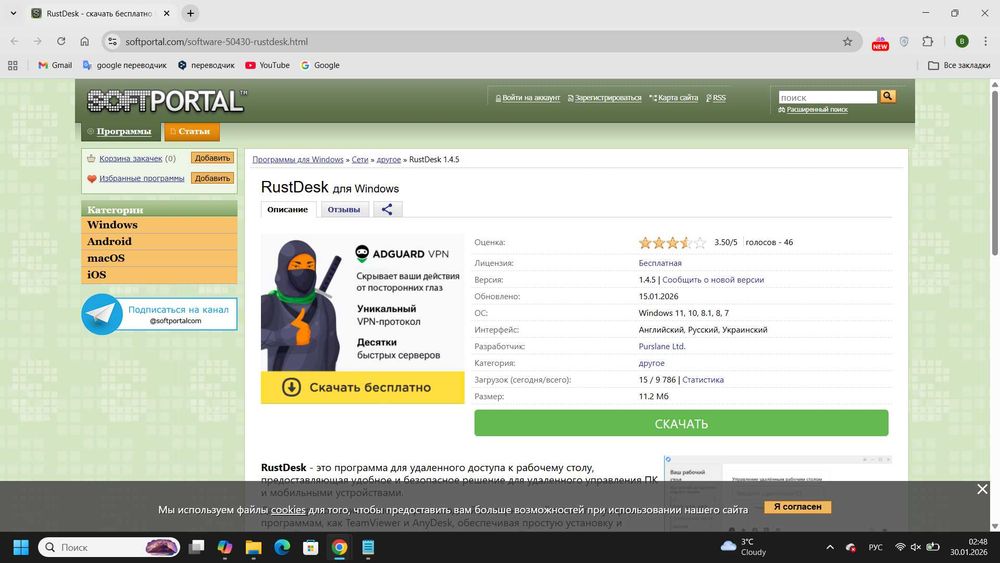1000x563 pixels.
Task: Open the tab search dropdown arrow
Action: (13, 13)
